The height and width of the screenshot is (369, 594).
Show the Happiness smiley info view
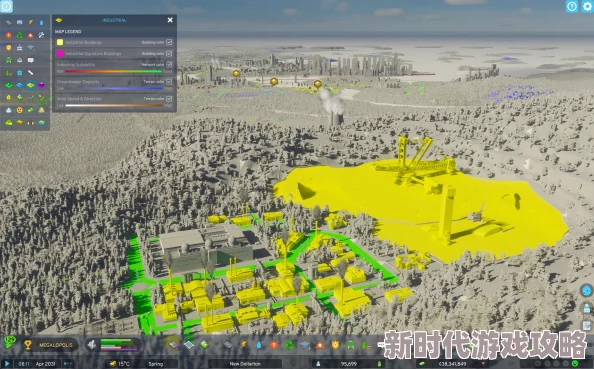tap(19, 110)
